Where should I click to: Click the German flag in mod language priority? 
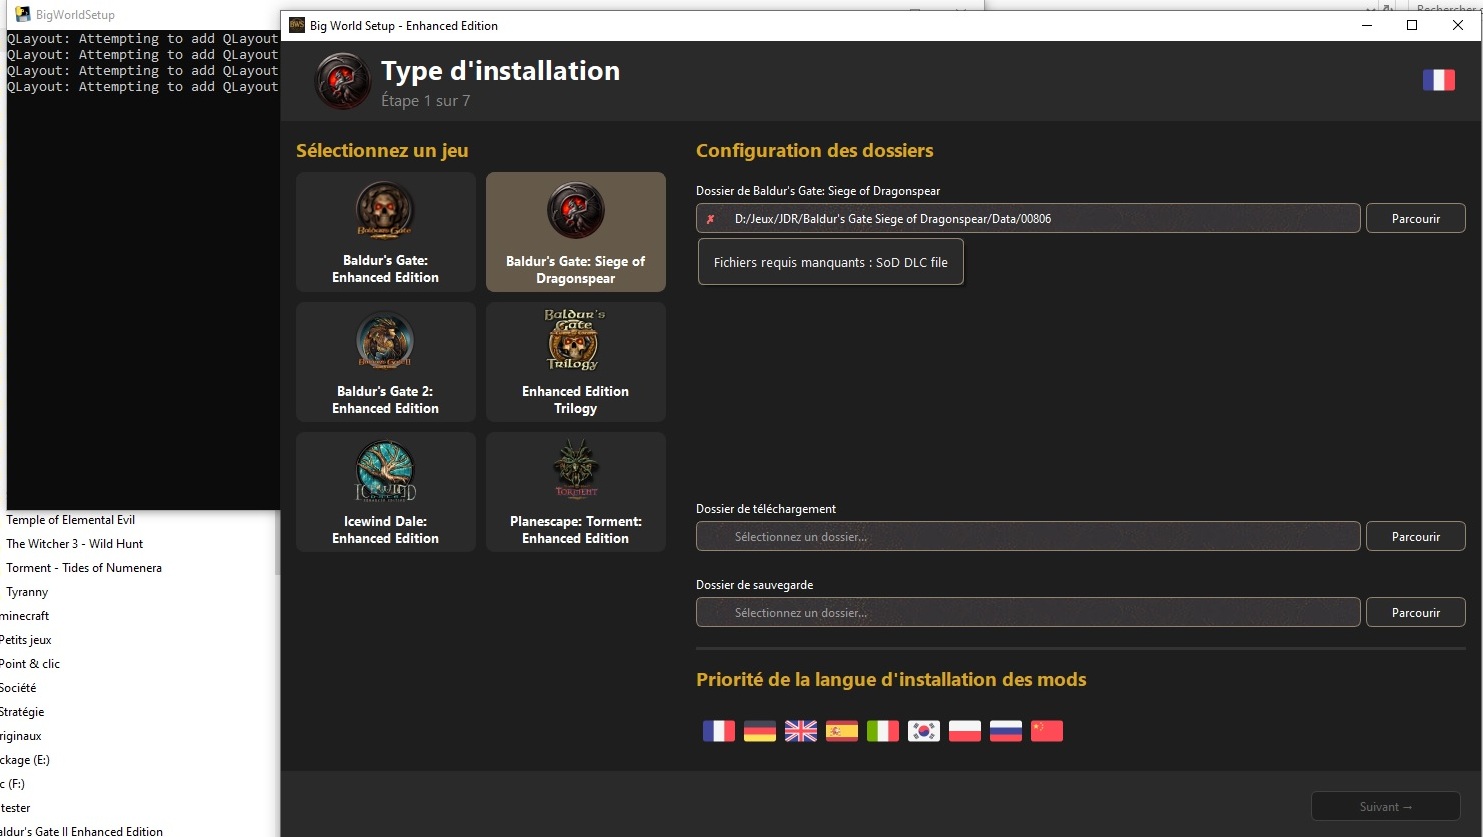(x=760, y=731)
